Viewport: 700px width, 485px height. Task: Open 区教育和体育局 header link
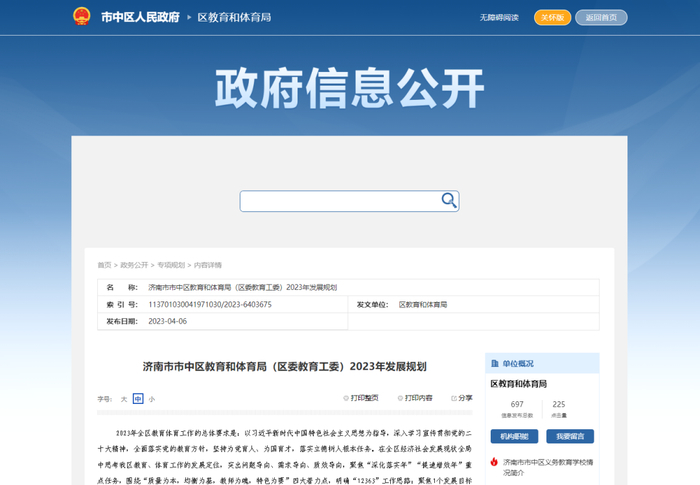tap(234, 17)
